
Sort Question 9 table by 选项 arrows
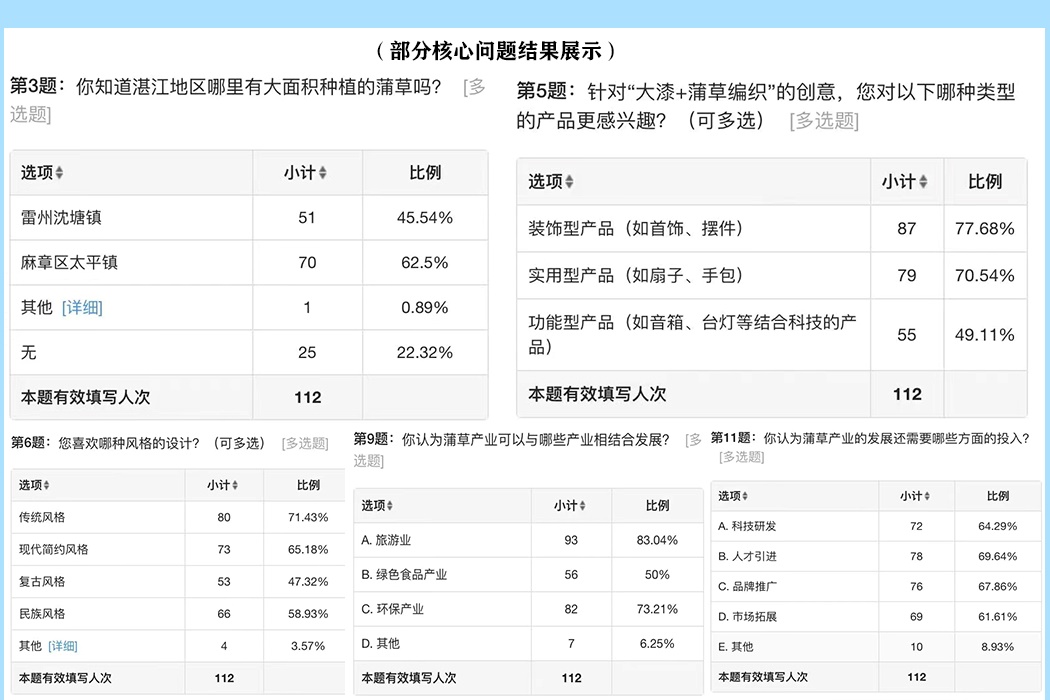click(390, 506)
